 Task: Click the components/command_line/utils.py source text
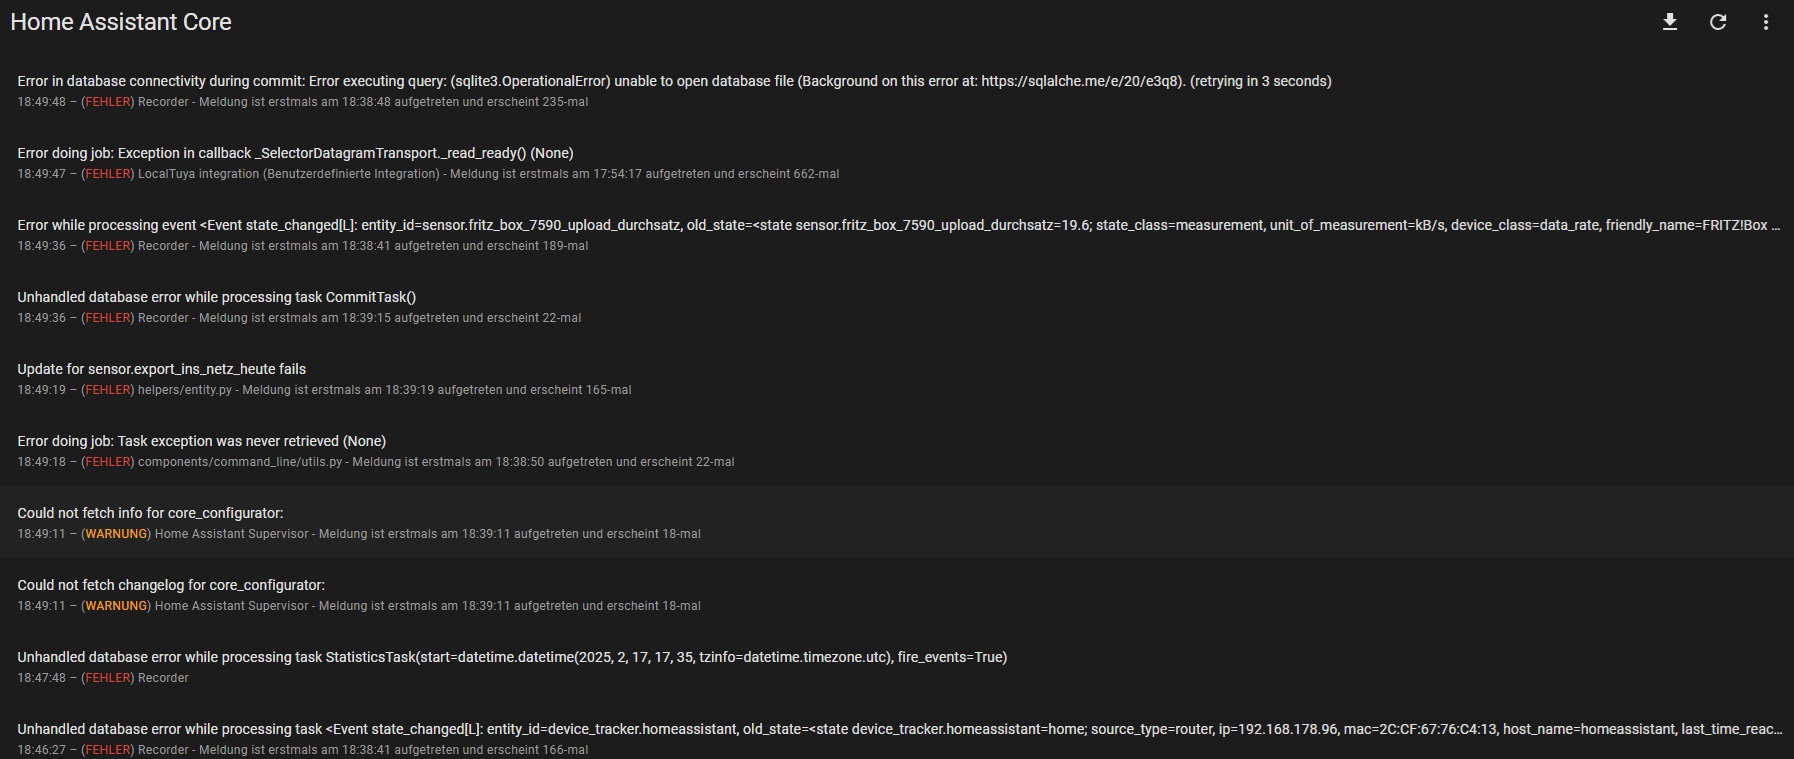point(240,462)
